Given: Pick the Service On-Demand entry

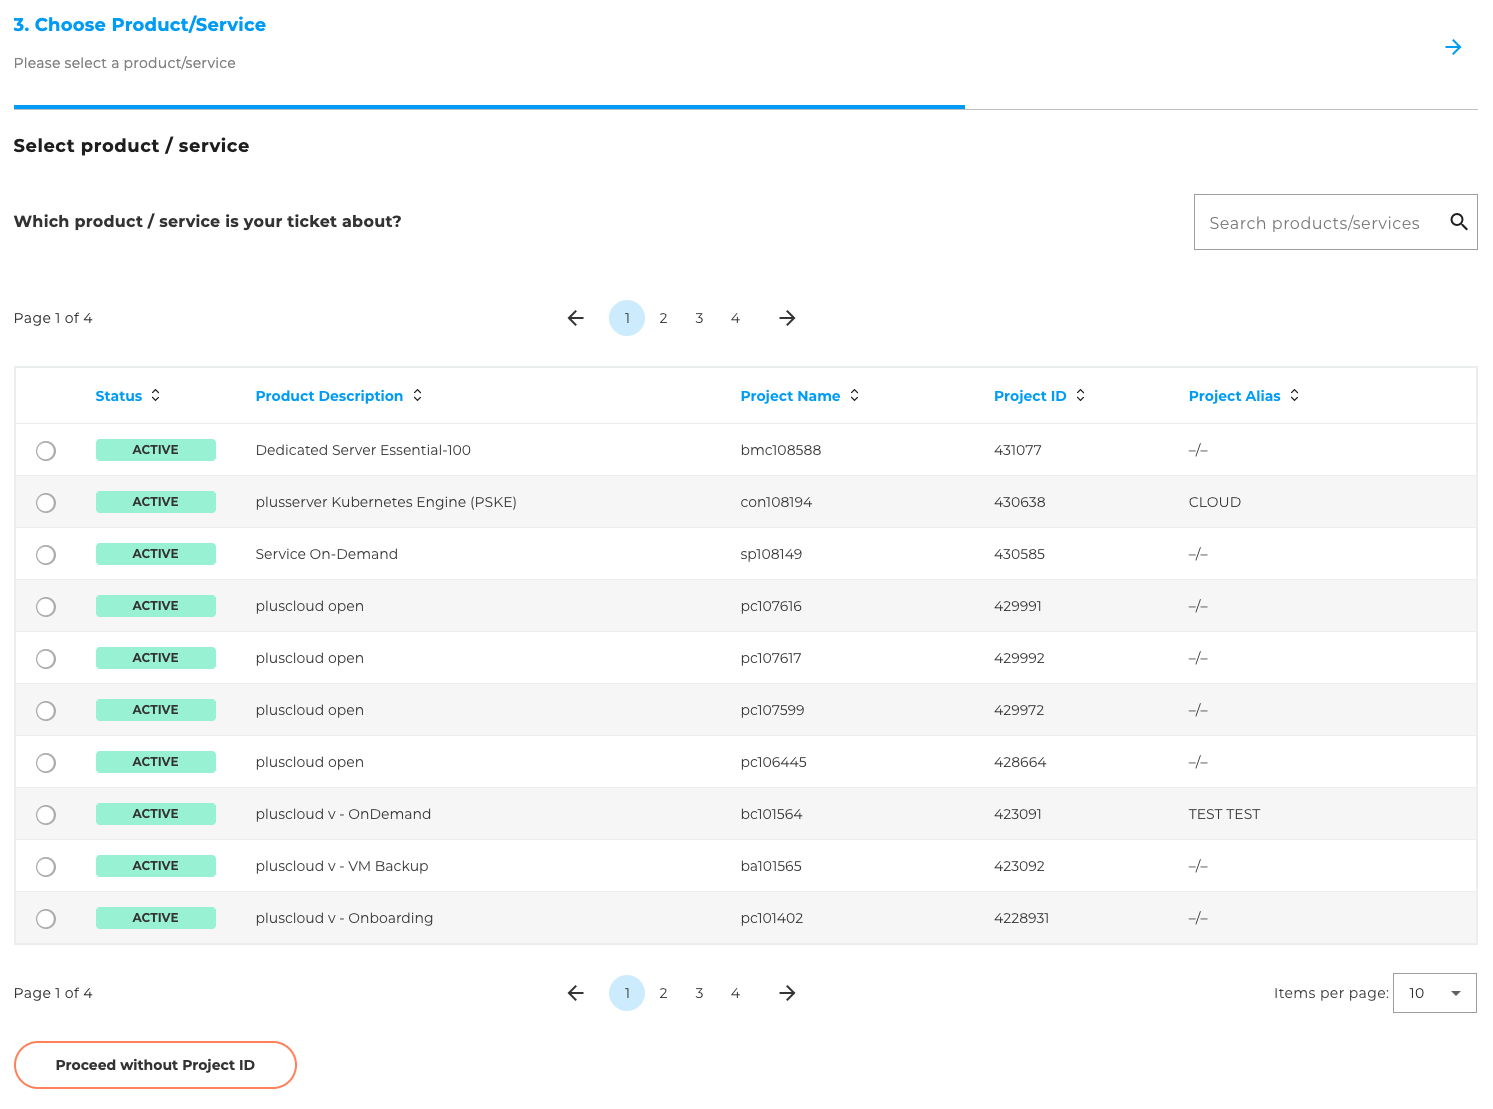Looking at the screenshot, I should coord(45,555).
